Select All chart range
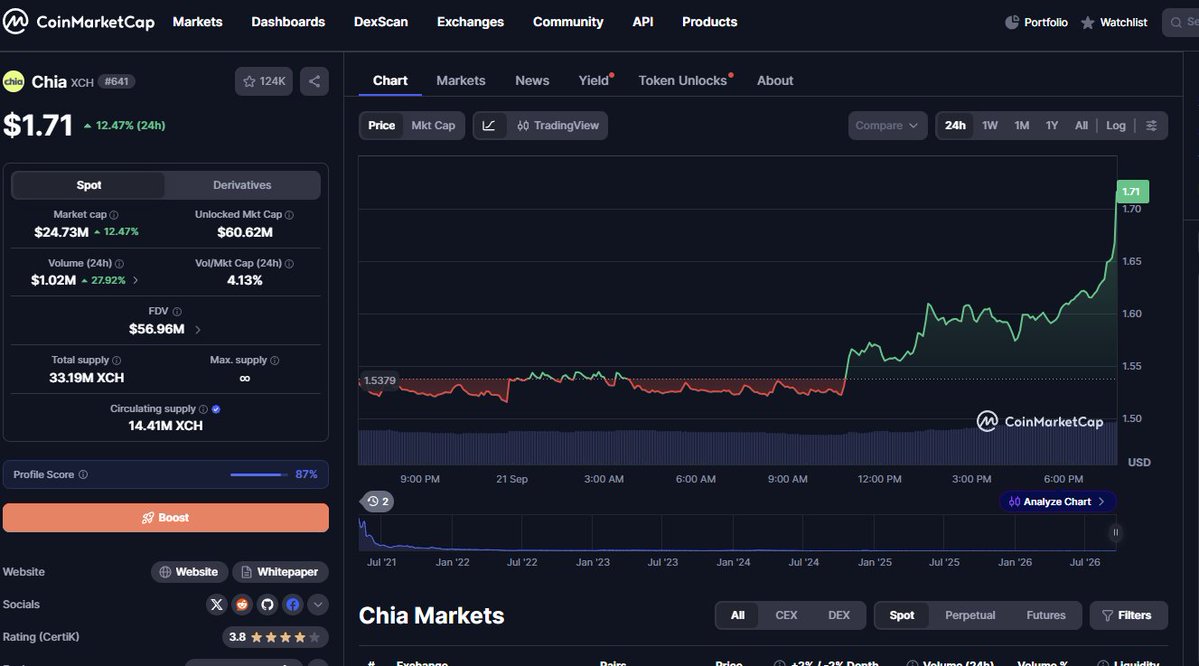The height and width of the screenshot is (666, 1199). pyautogui.click(x=1080, y=125)
